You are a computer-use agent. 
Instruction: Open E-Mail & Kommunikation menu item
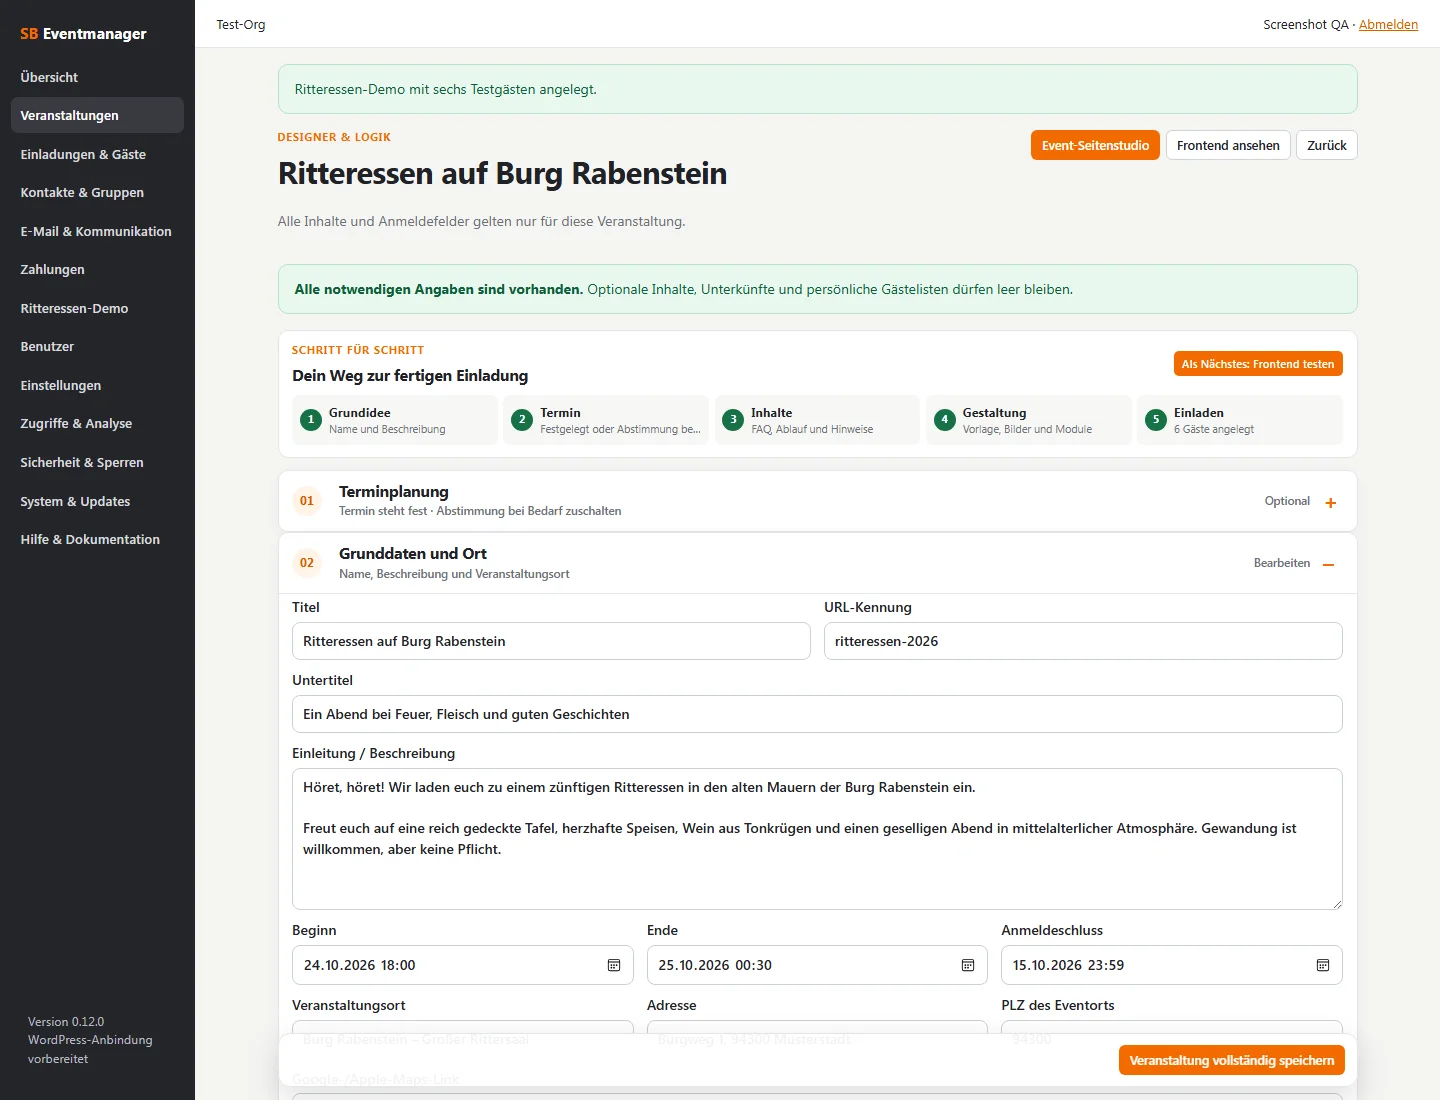tap(97, 231)
